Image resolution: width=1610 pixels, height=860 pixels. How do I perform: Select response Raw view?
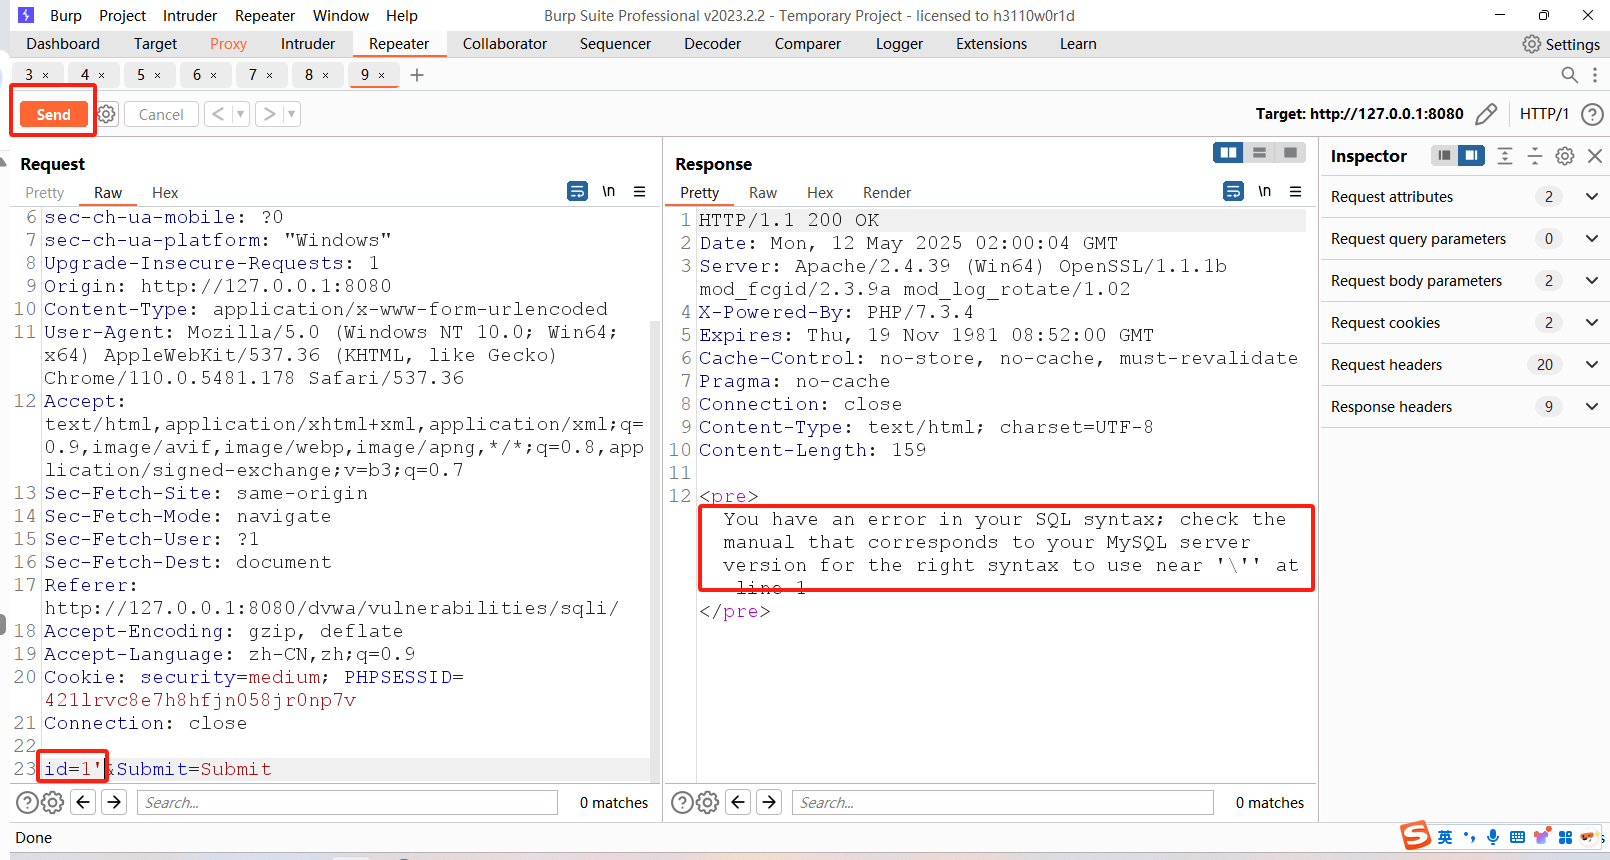pos(763,193)
